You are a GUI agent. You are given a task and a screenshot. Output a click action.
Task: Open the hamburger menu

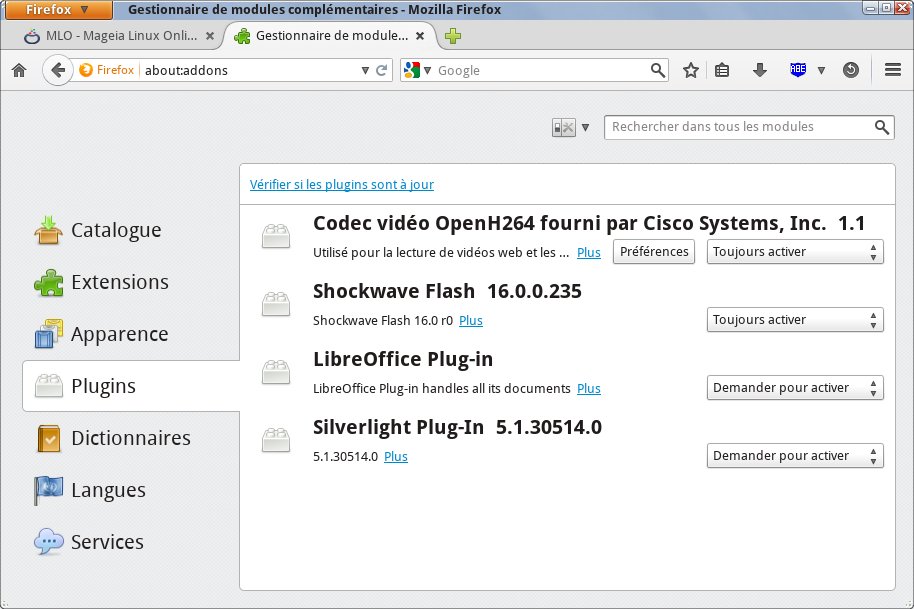coord(893,71)
